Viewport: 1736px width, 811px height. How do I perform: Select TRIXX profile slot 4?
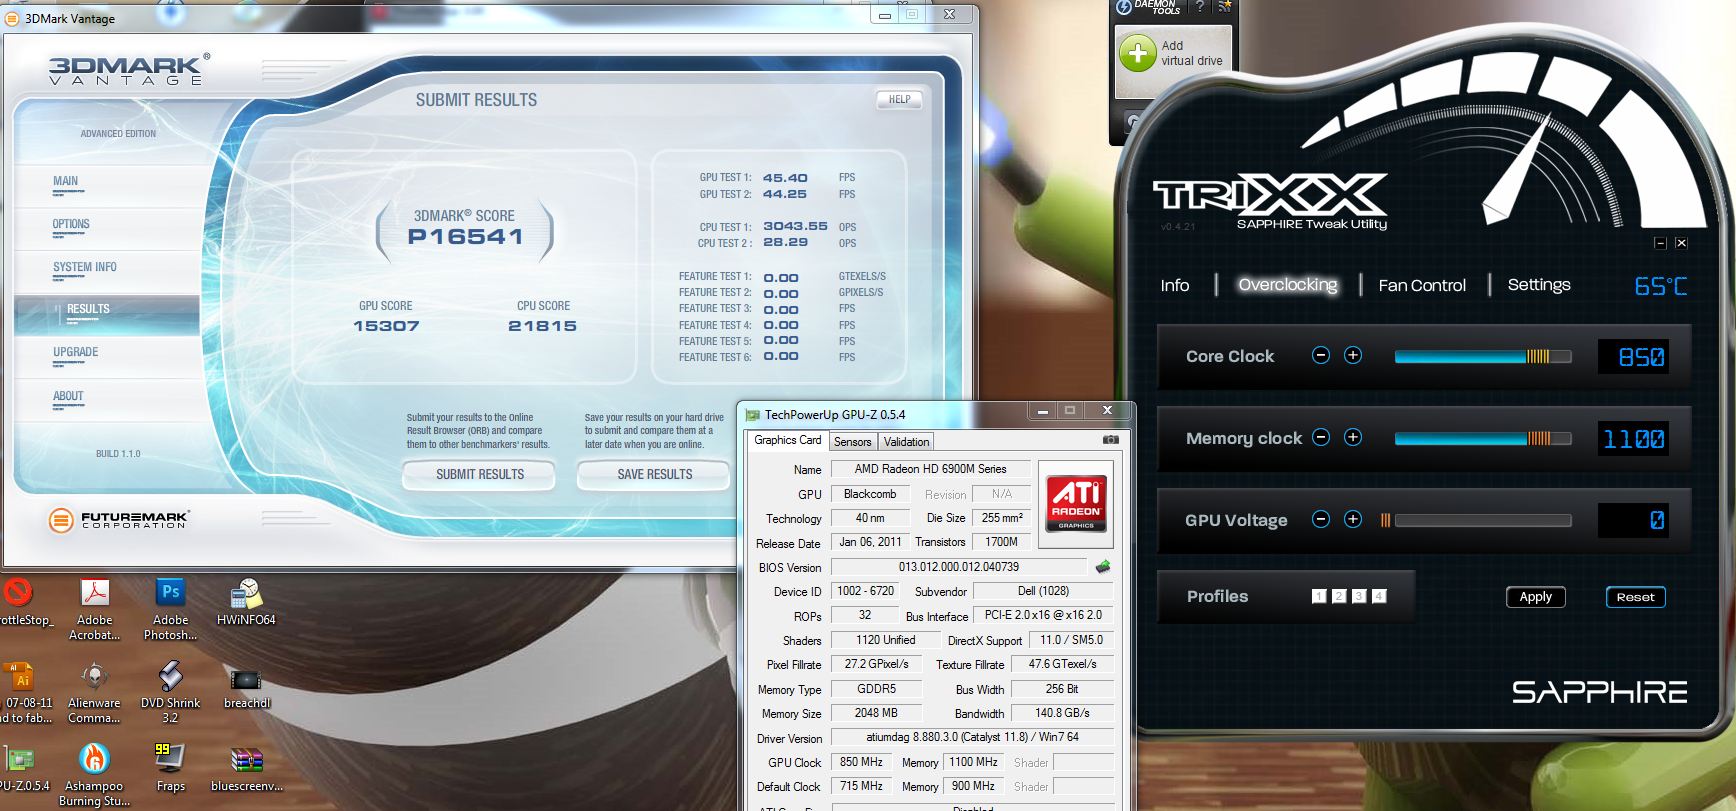coord(1379,596)
